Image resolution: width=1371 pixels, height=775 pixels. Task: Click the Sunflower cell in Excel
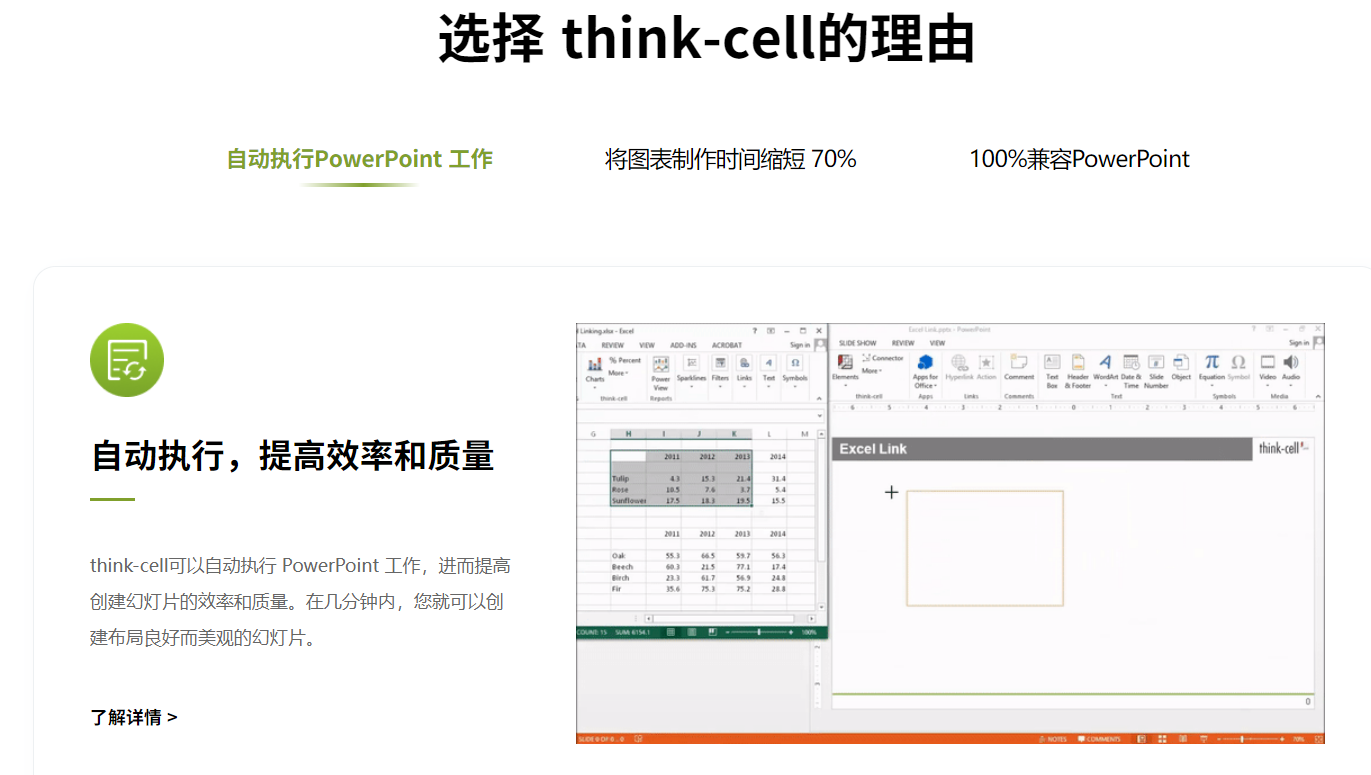click(628, 500)
